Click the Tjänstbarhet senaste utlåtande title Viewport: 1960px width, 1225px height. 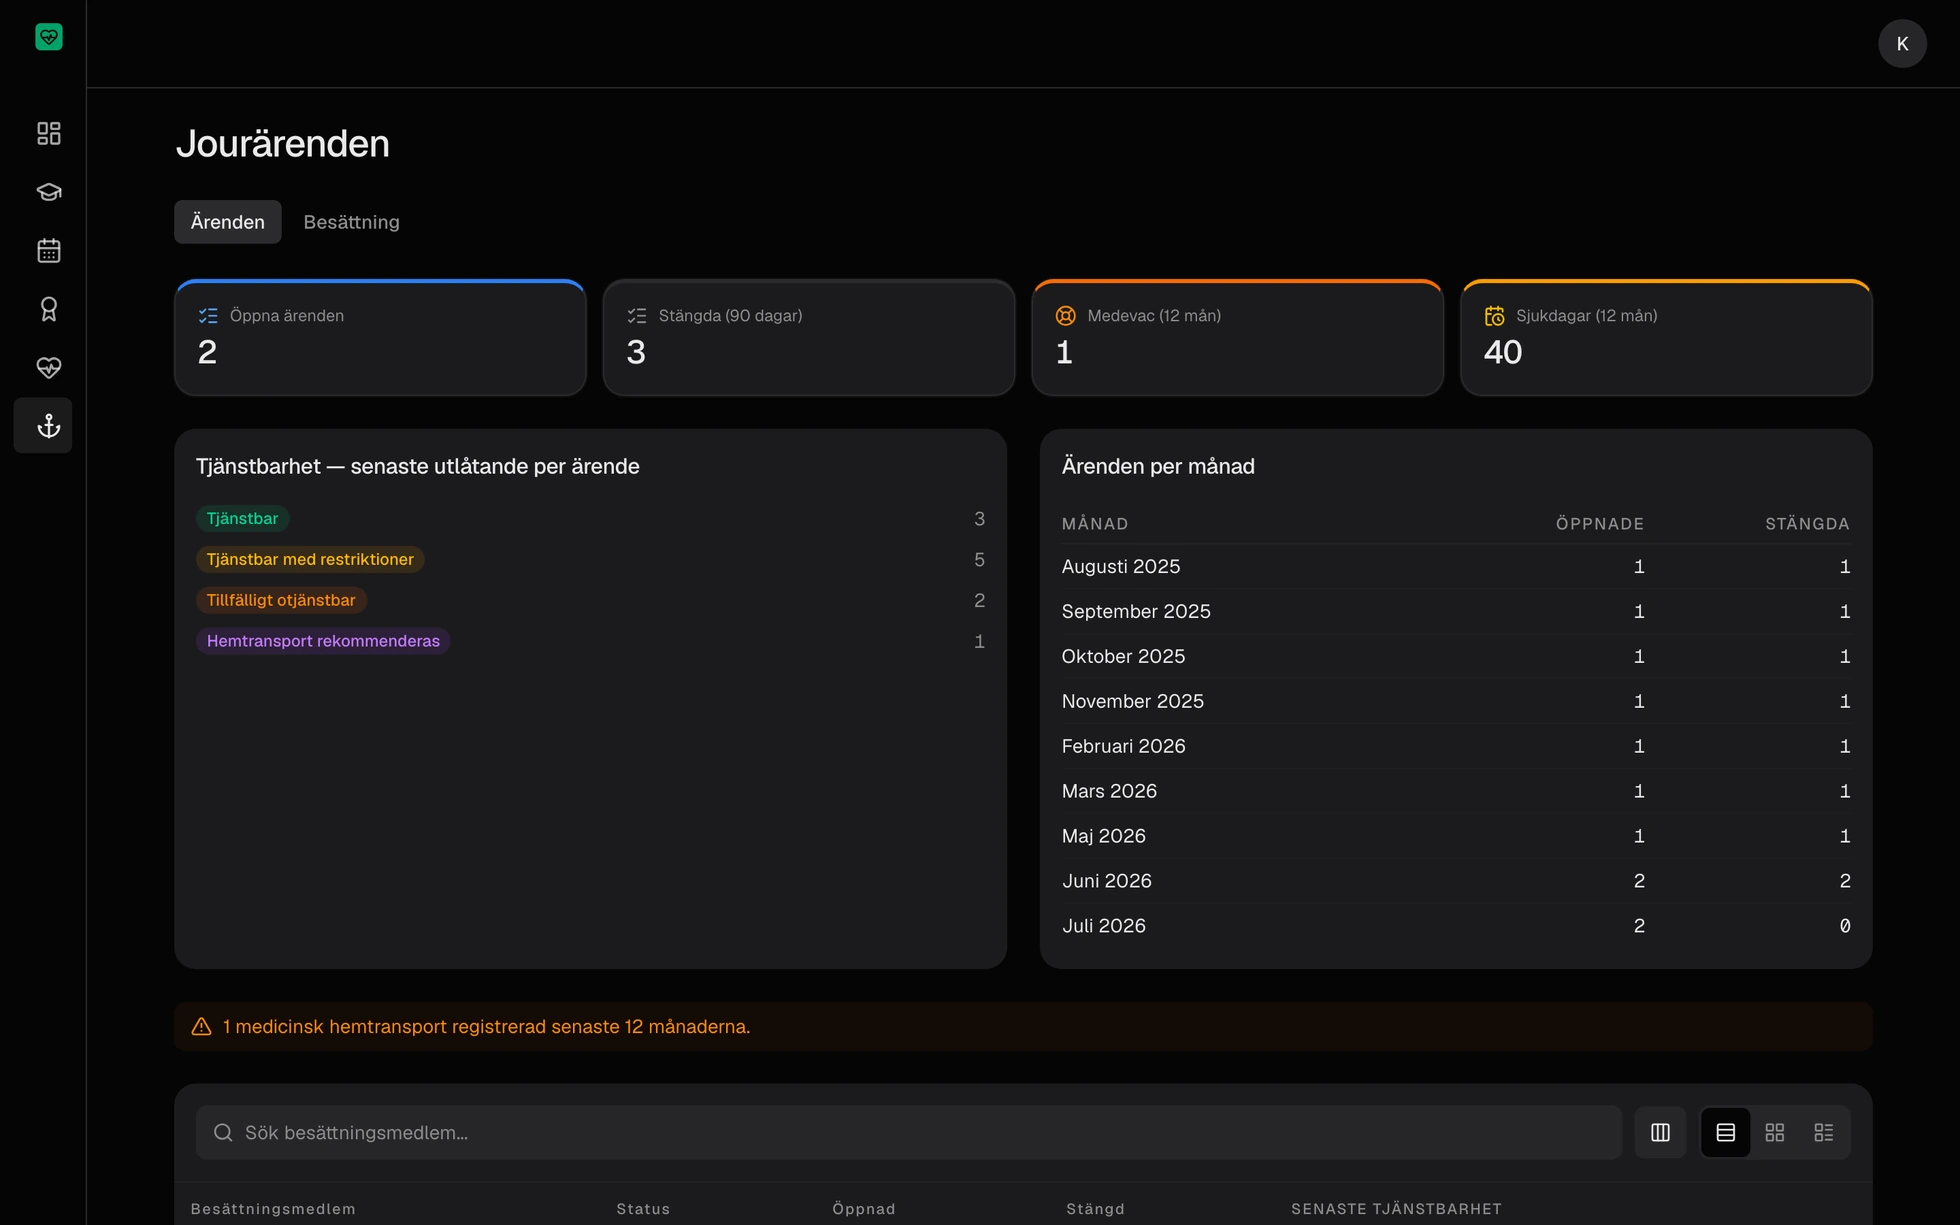pyautogui.click(x=417, y=466)
